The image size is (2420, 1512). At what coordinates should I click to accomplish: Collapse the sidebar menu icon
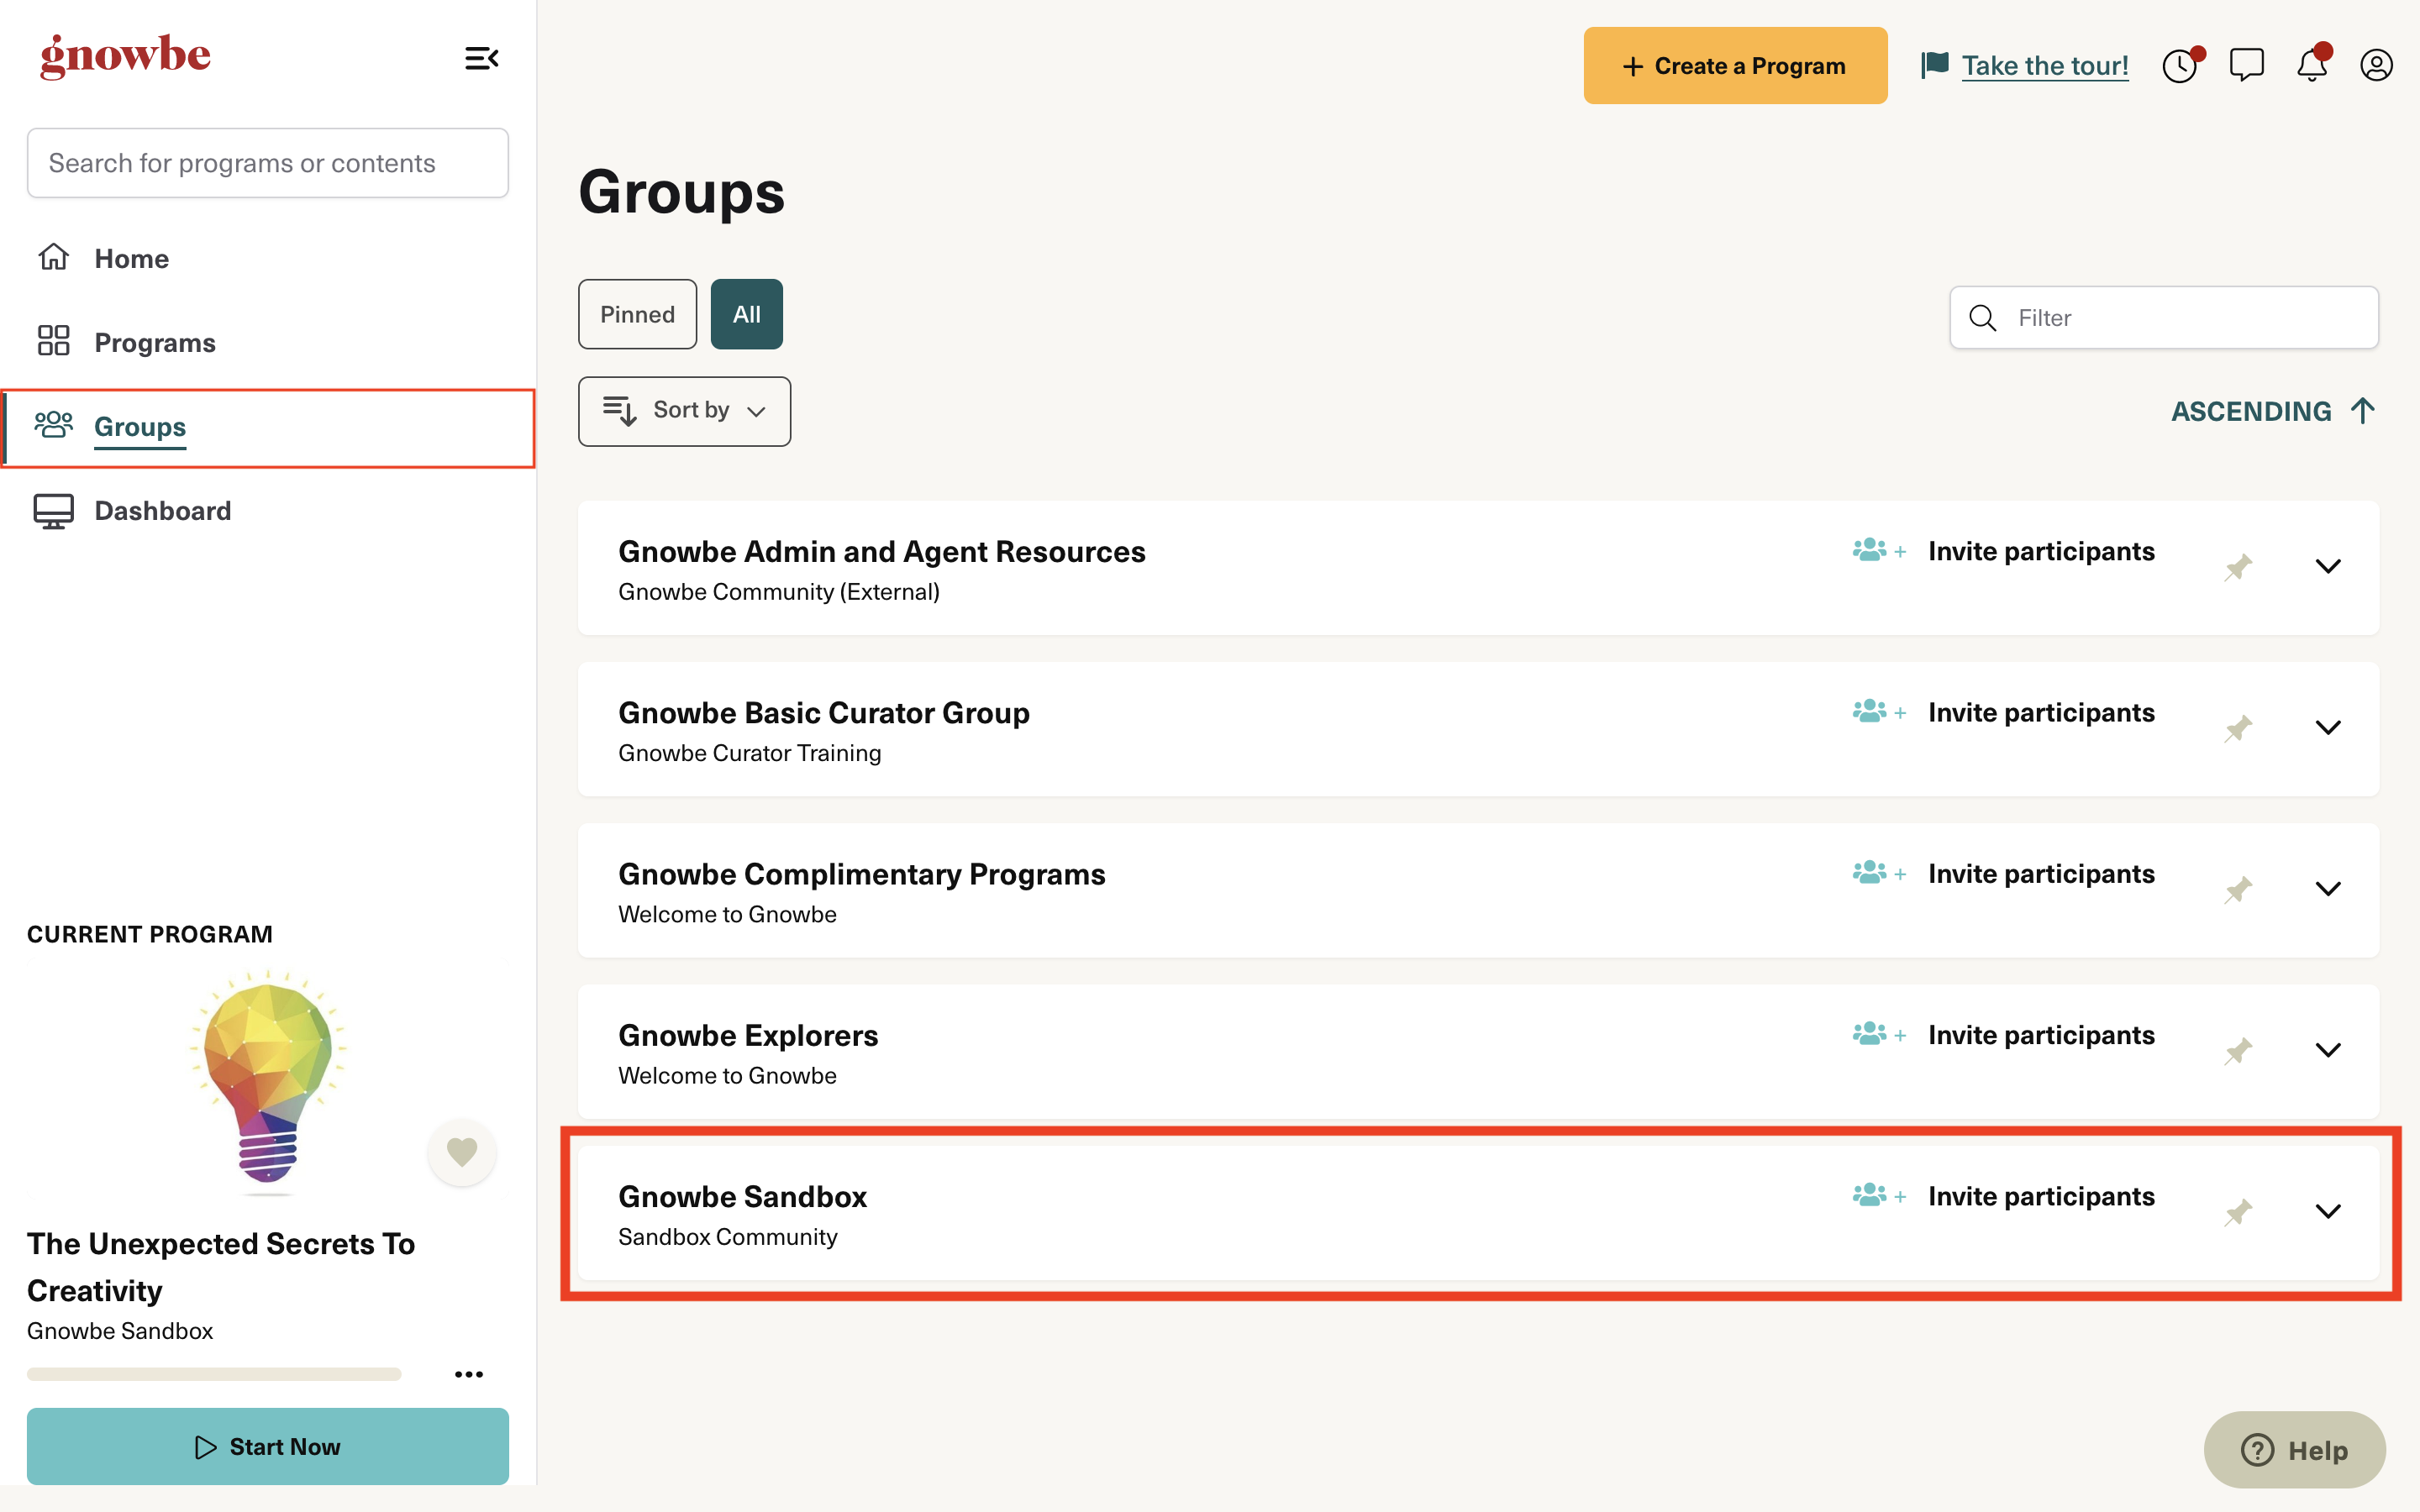481,59
